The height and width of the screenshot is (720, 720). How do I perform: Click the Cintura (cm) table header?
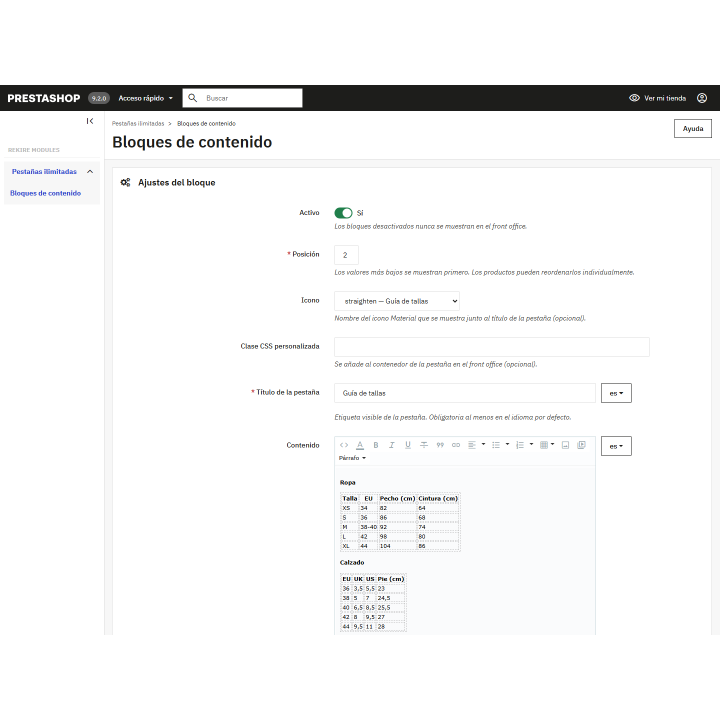point(438,499)
